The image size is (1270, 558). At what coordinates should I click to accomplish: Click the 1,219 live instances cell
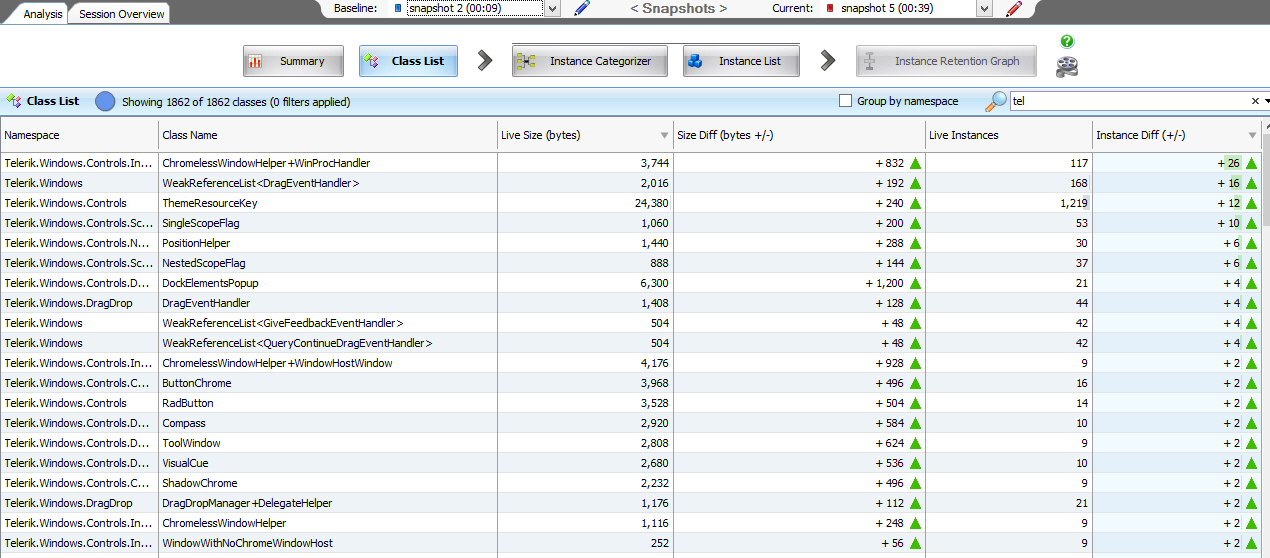[1009, 203]
